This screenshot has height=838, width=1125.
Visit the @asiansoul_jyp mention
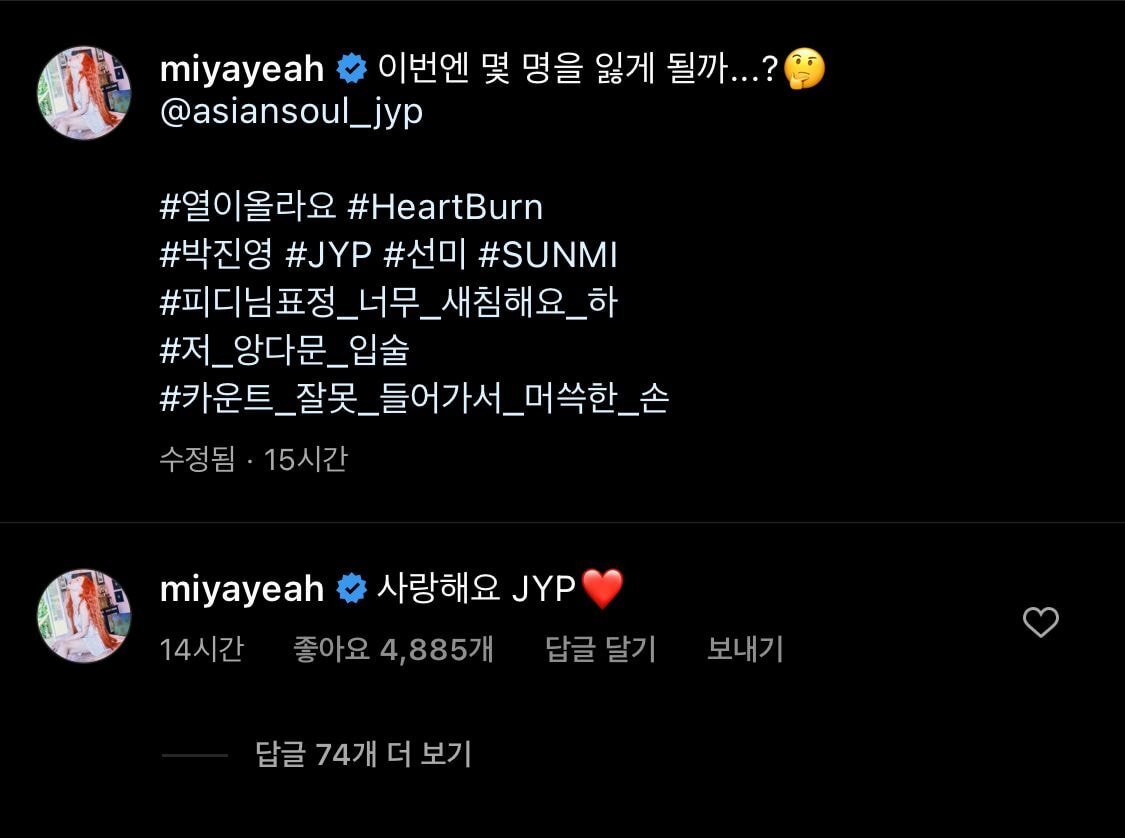291,113
